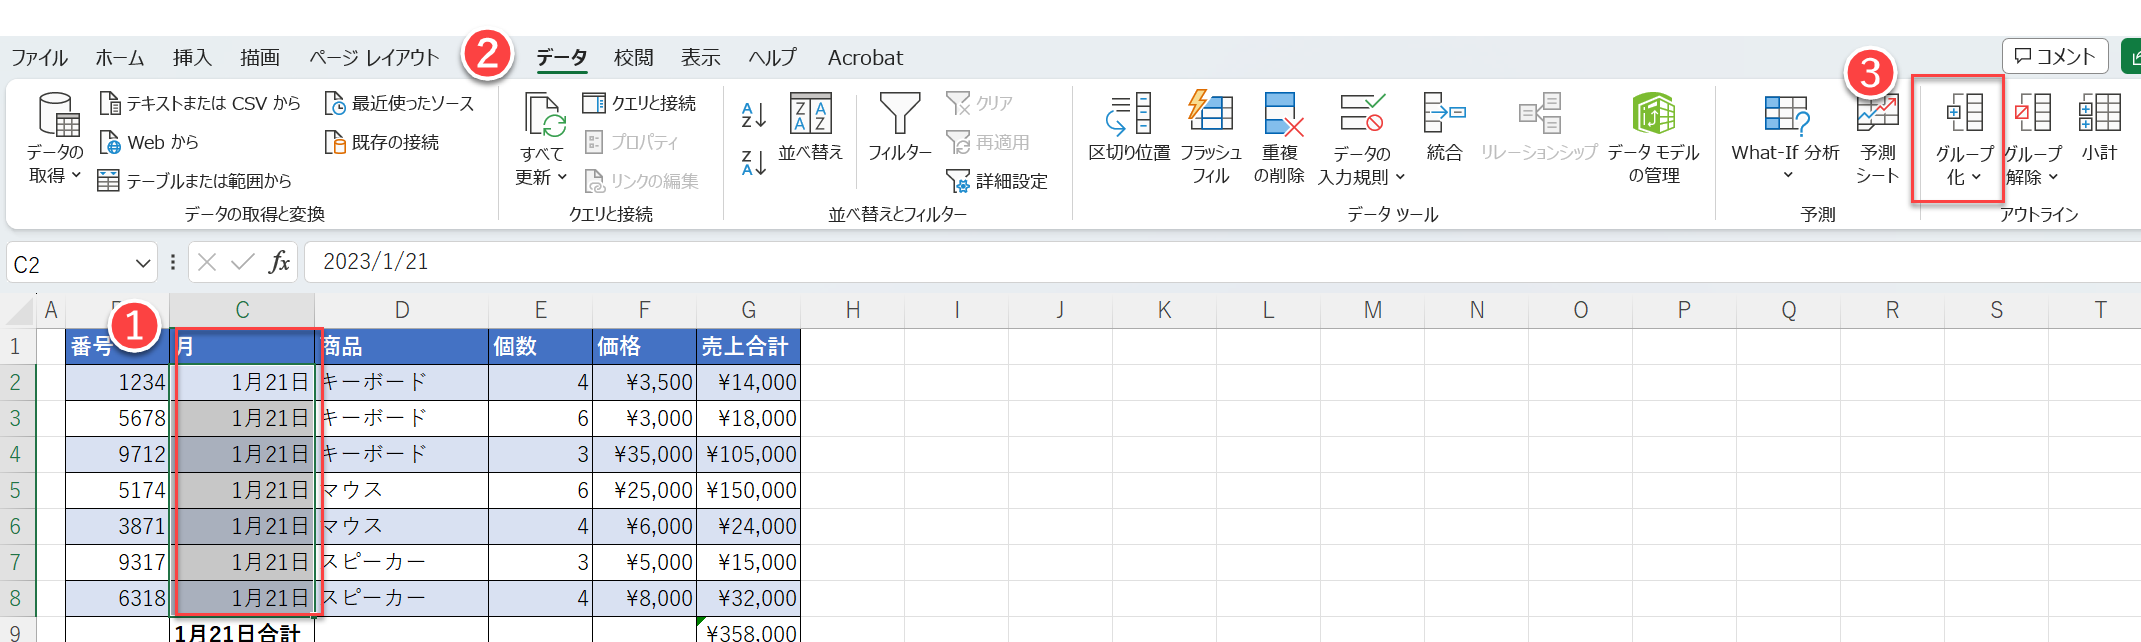Open 最近使ったソース

tap(399, 103)
